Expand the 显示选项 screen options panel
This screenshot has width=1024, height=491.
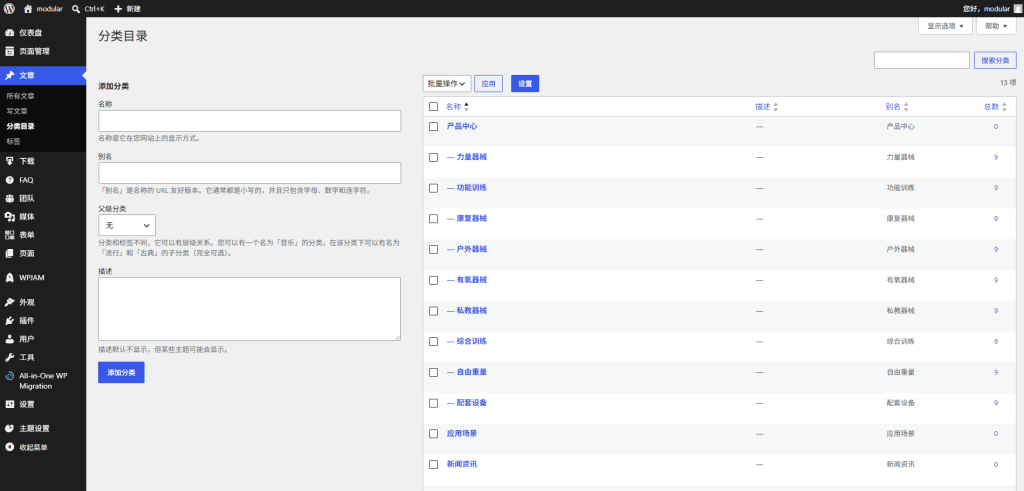pos(946,26)
